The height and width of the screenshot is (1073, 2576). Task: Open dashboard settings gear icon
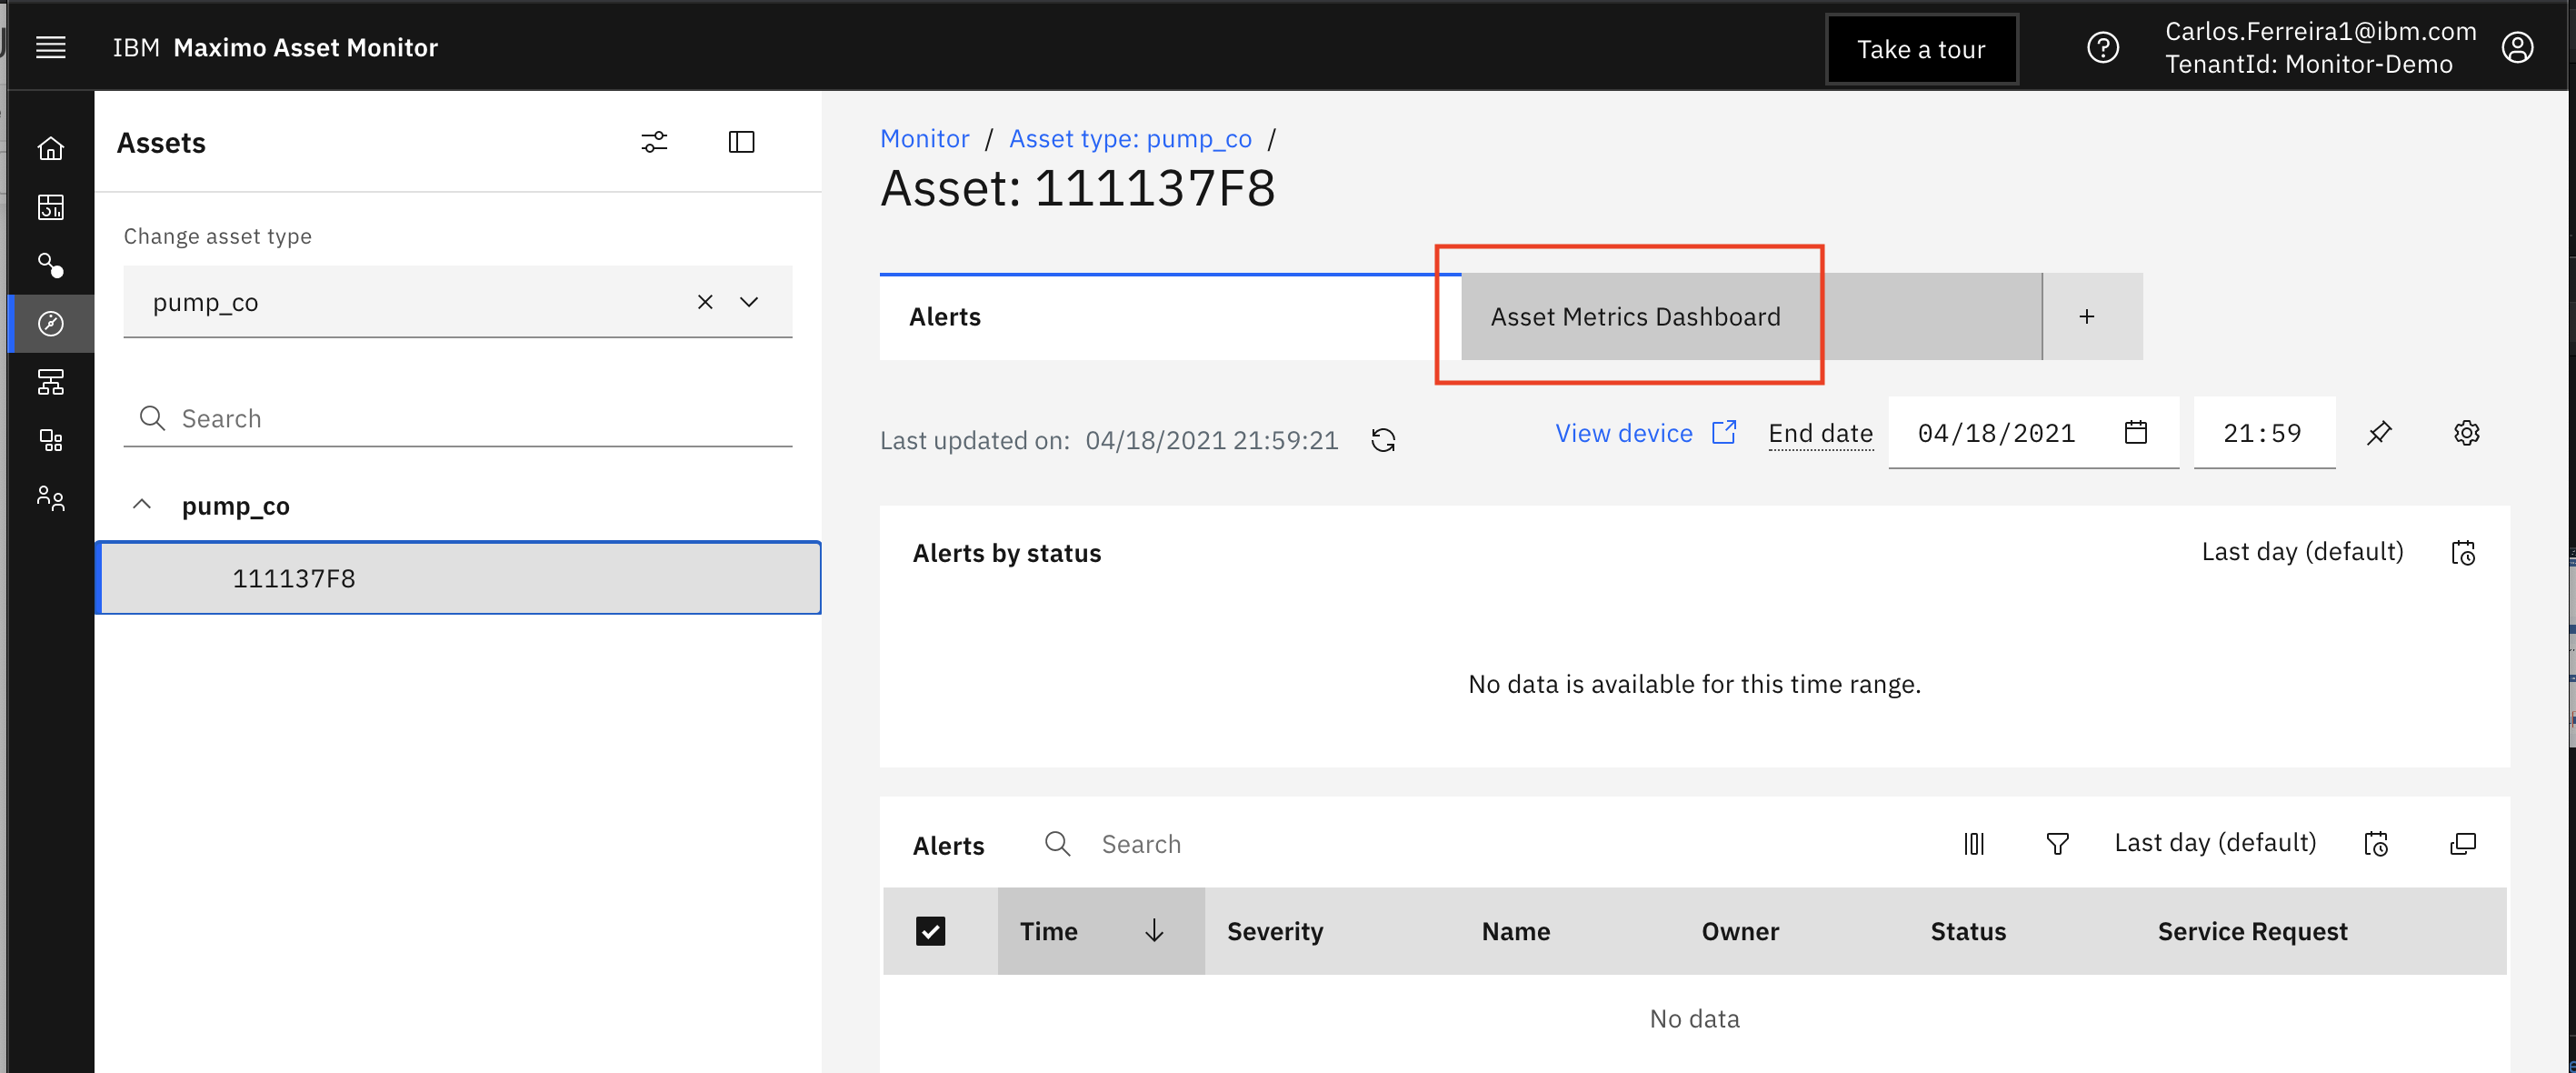point(2466,433)
